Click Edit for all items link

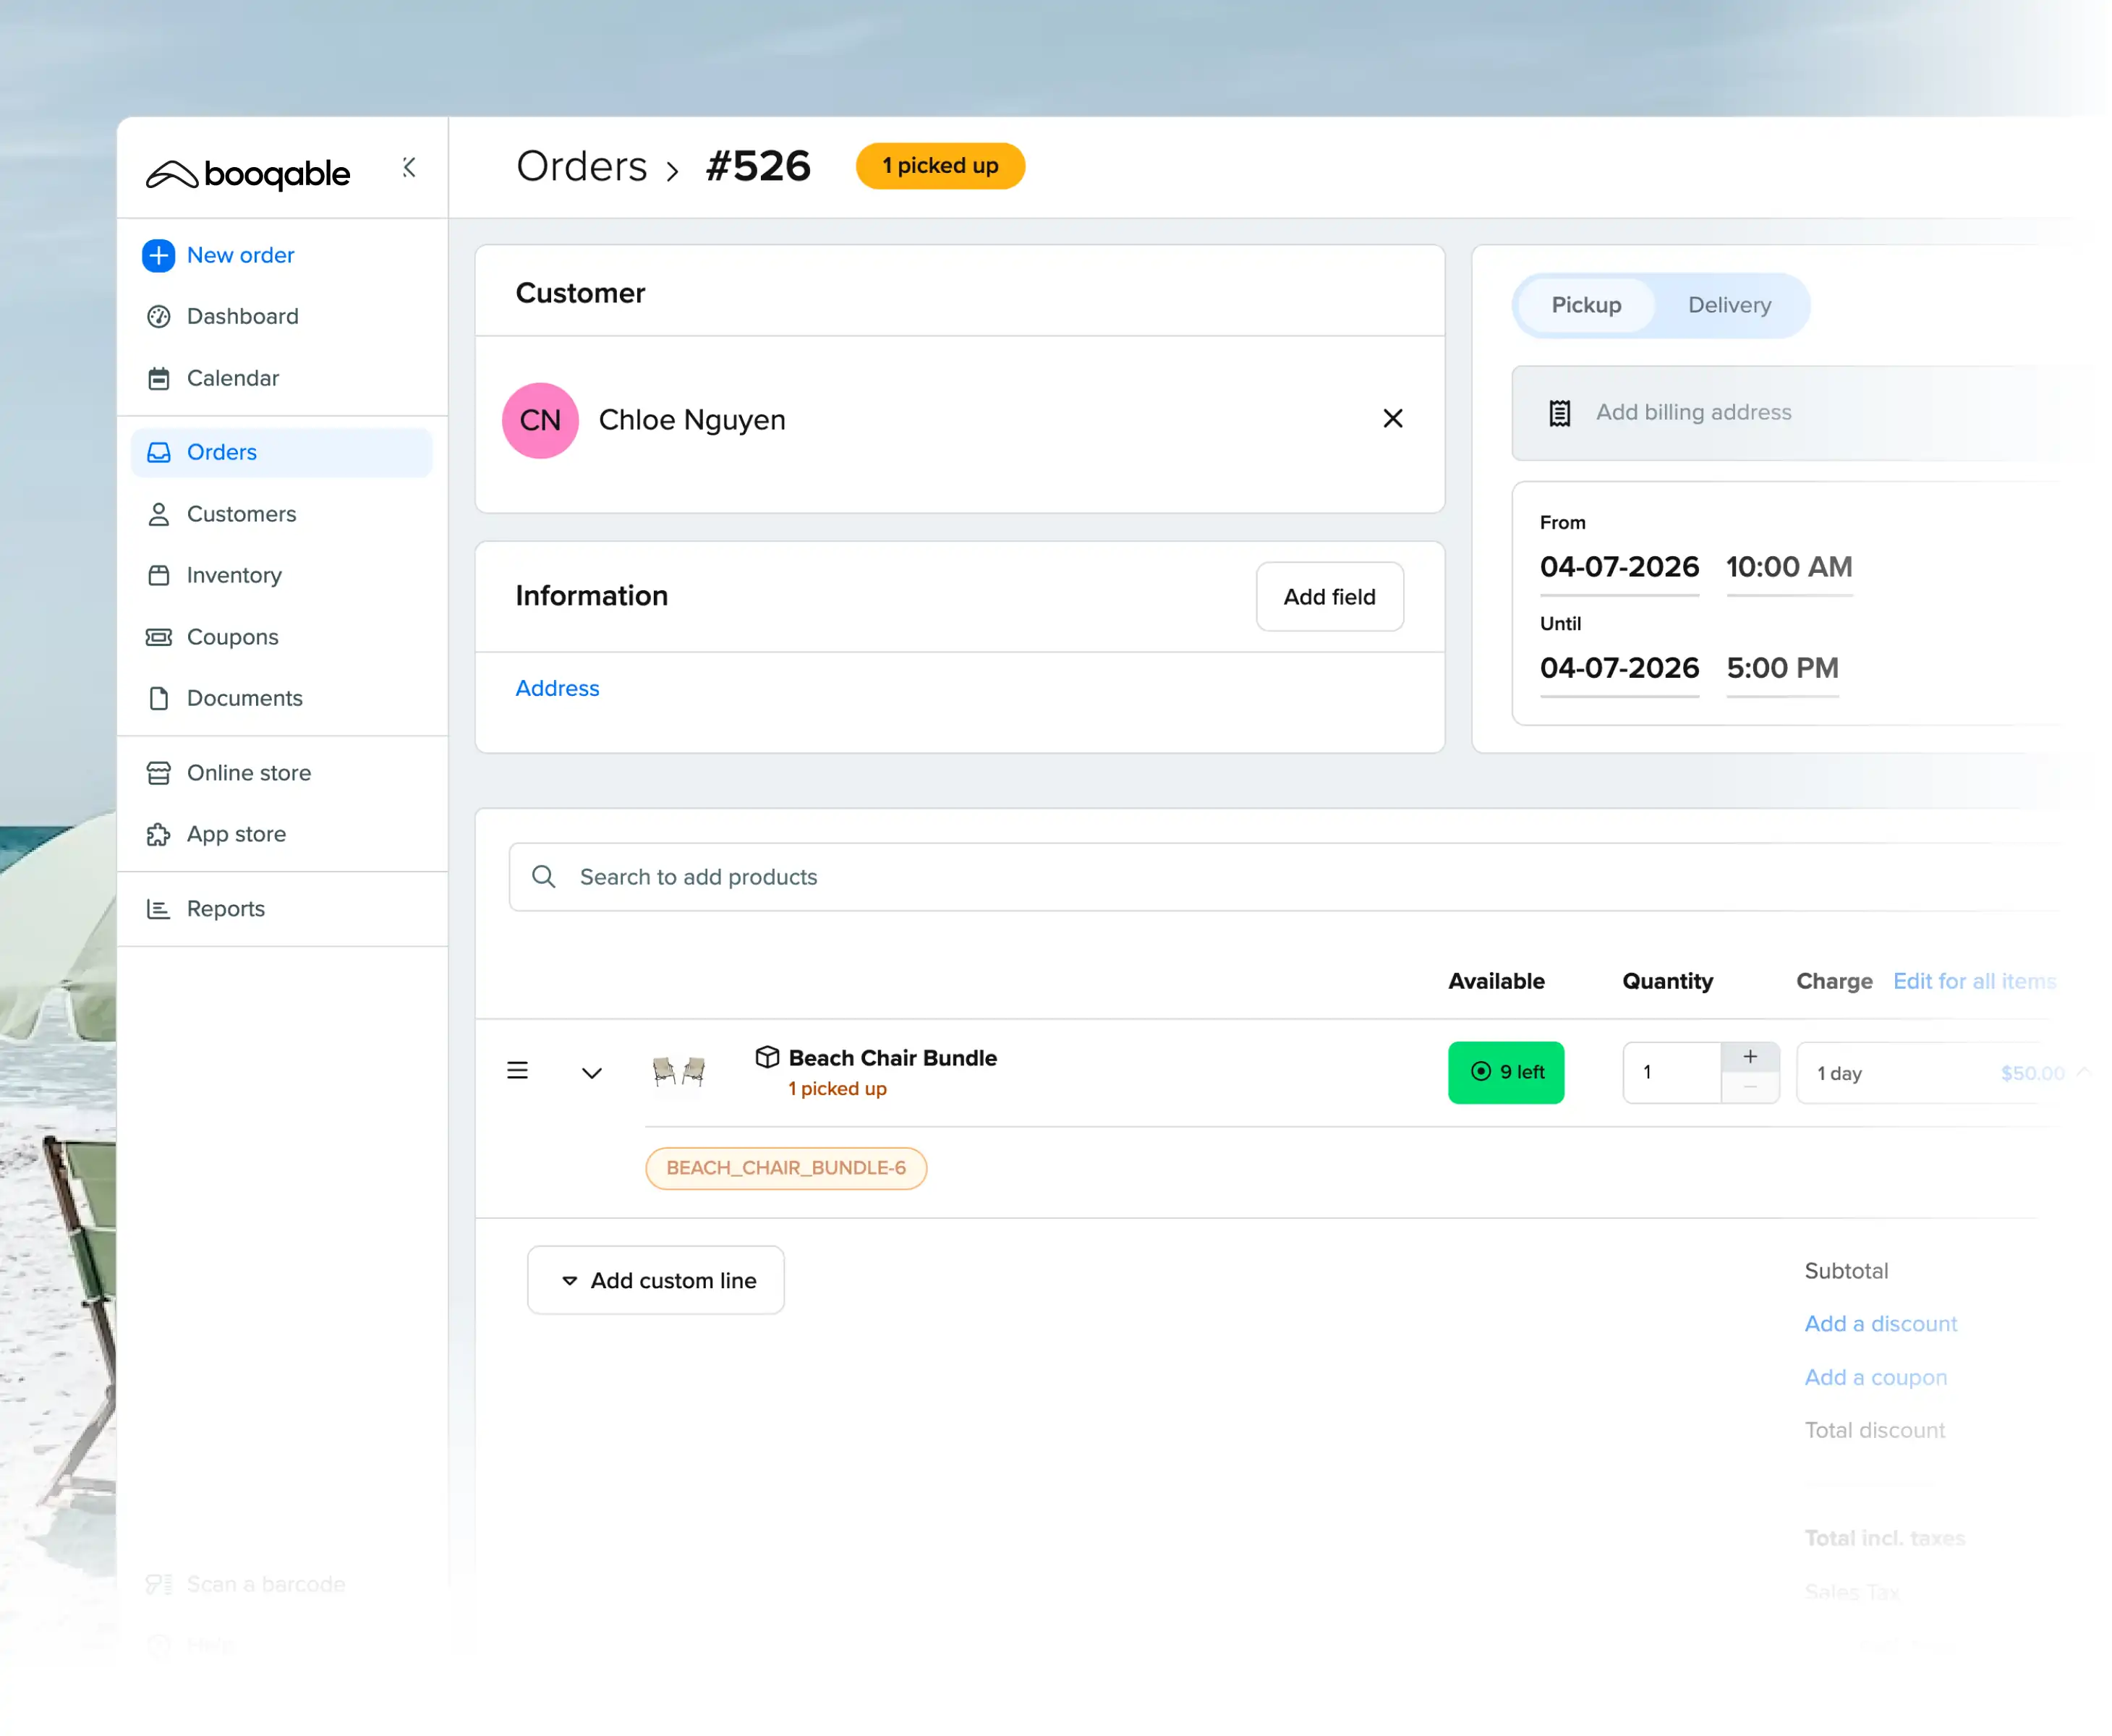1974,982
